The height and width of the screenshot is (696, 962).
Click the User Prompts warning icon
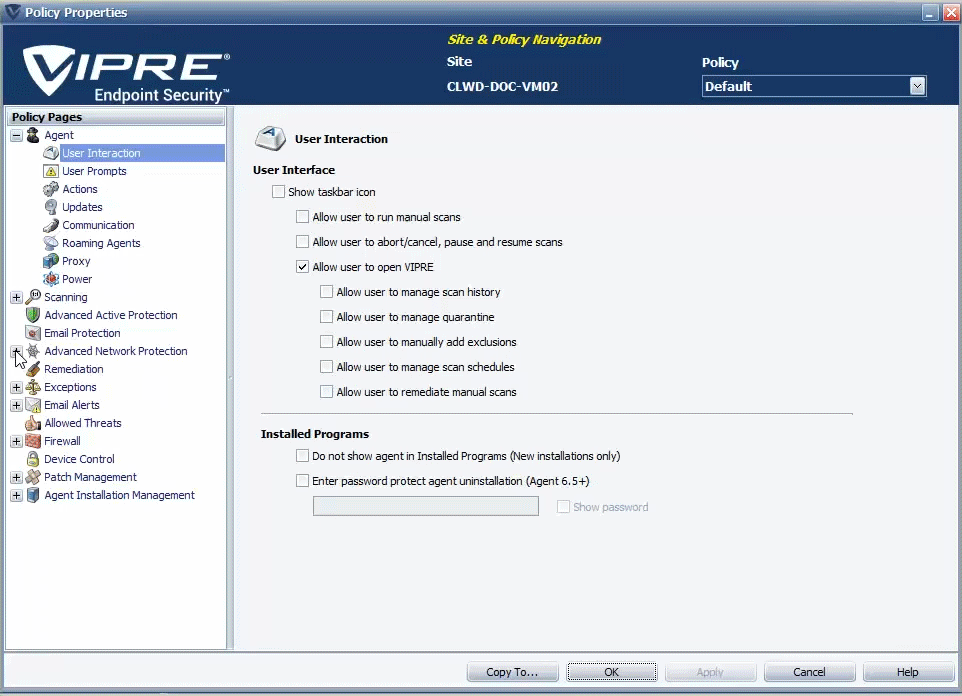51,171
